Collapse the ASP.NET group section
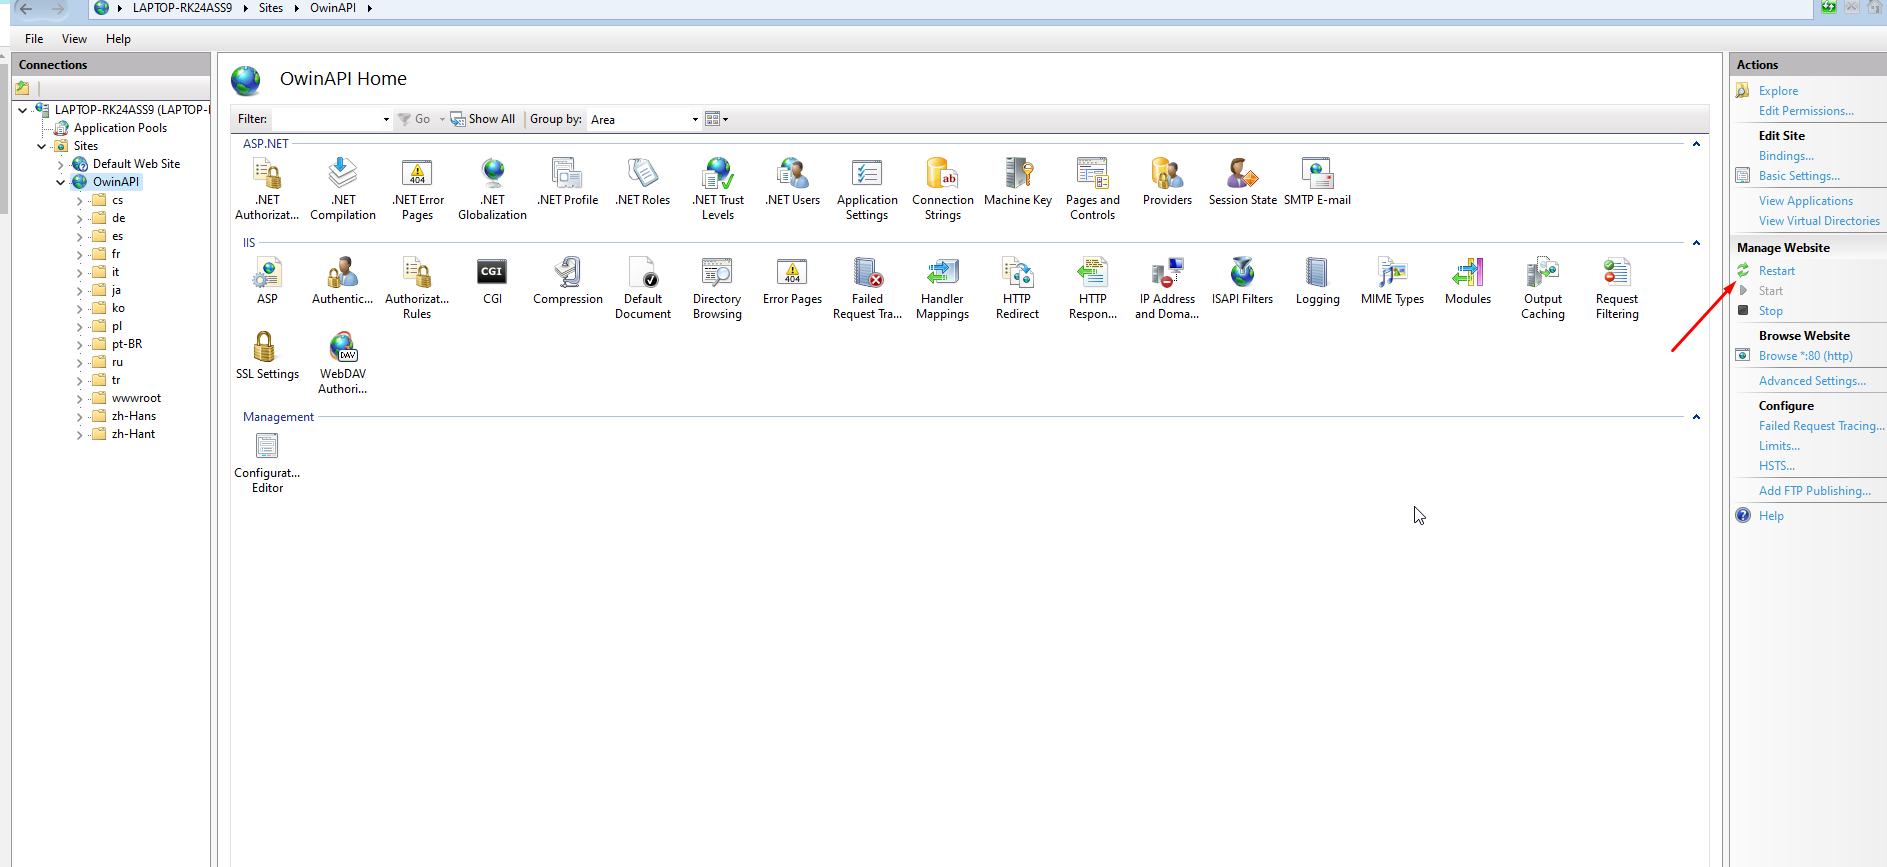 (x=1696, y=144)
